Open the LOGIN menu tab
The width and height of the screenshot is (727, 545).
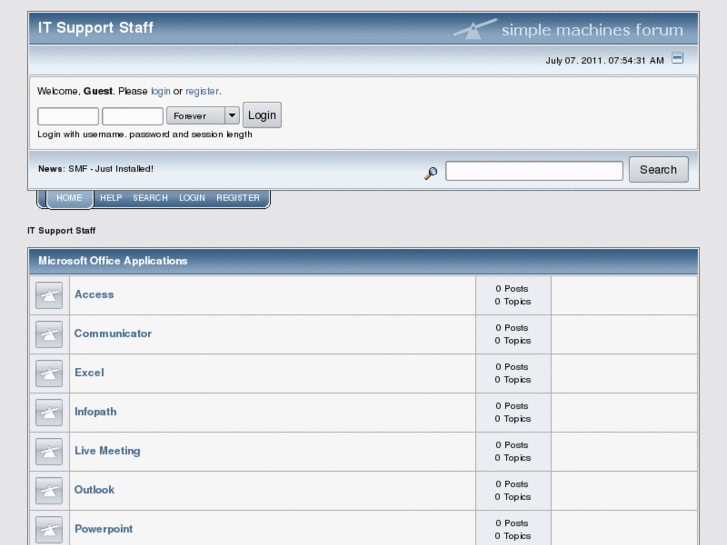point(192,198)
